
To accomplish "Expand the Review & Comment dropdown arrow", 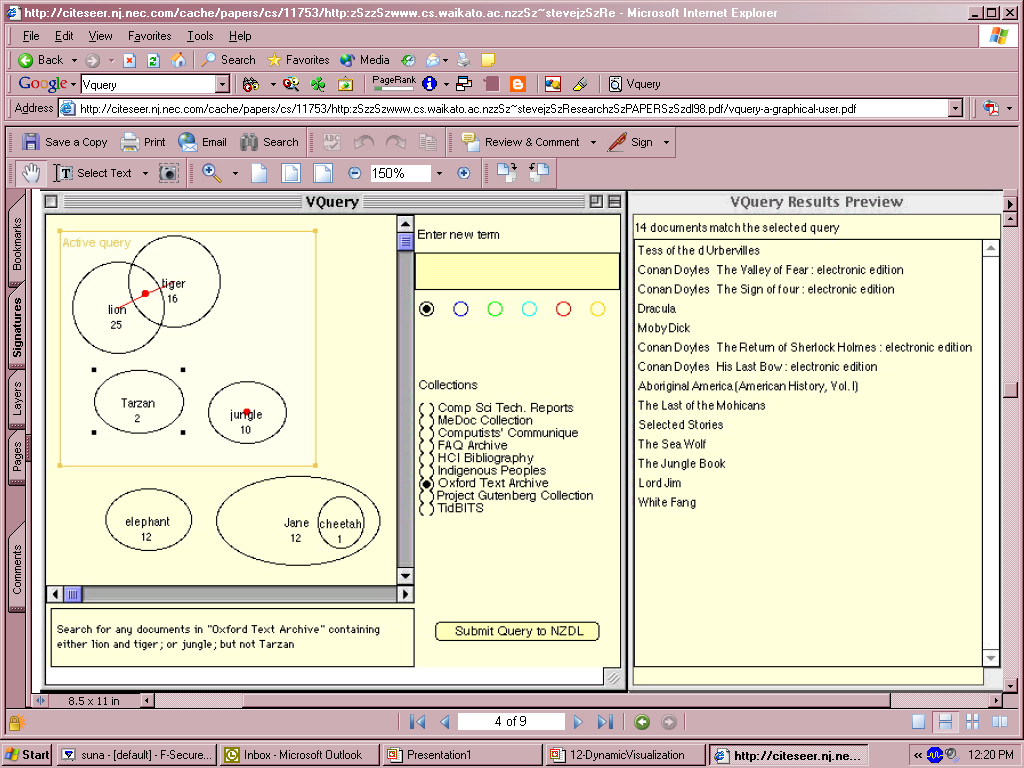I will pyautogui.click(x=593, y=142).
